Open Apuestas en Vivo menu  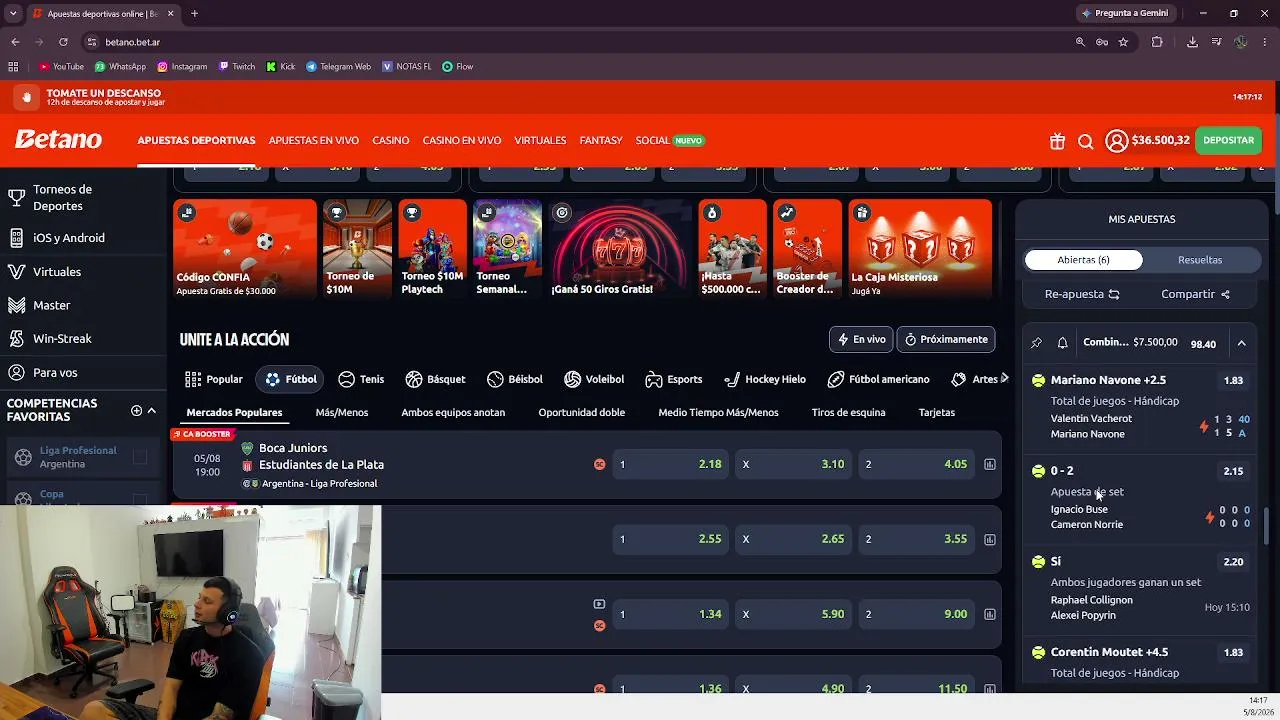pyautogui.click(x=314, y=141)
